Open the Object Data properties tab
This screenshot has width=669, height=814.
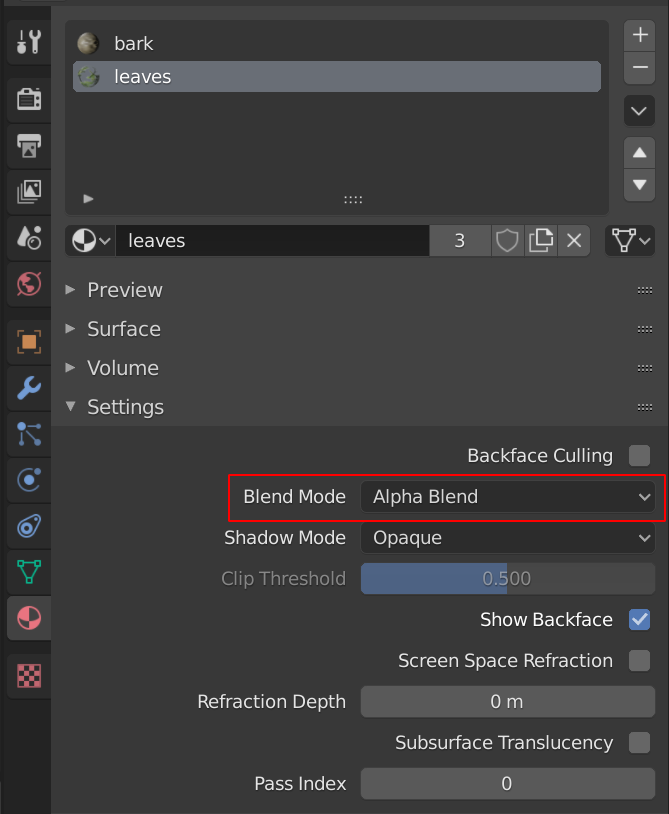(x=29, y=572)
